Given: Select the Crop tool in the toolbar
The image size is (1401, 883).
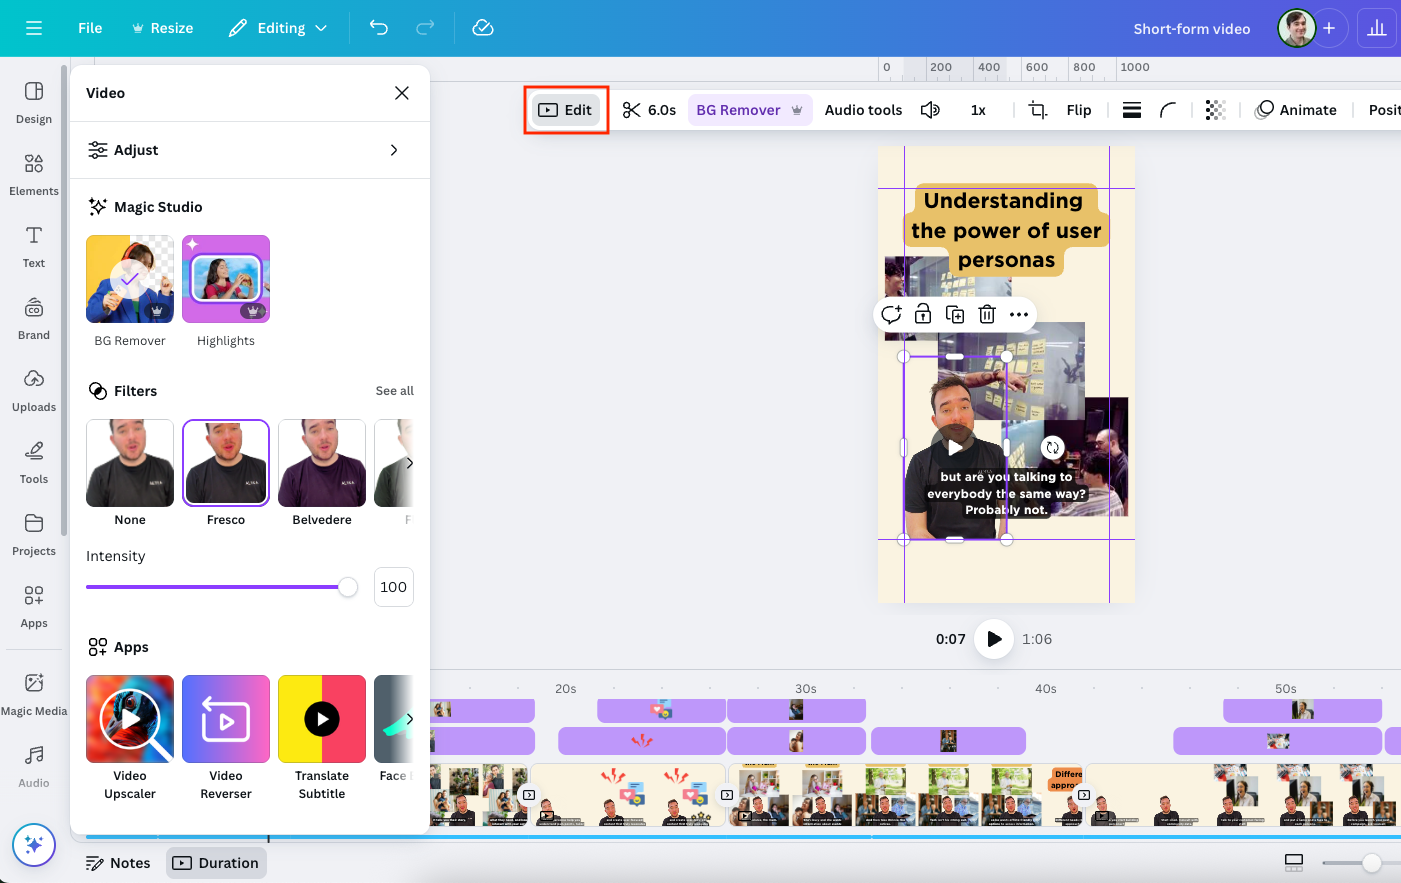Looking at the screenshot, I should (x=1038, y=110).
